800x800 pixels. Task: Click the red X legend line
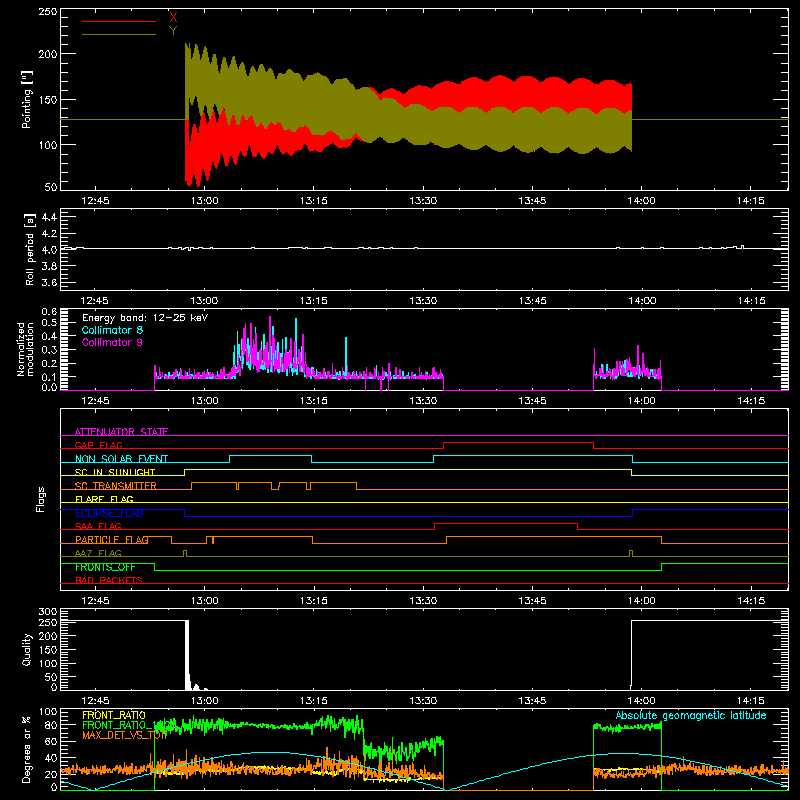[118, 21]
